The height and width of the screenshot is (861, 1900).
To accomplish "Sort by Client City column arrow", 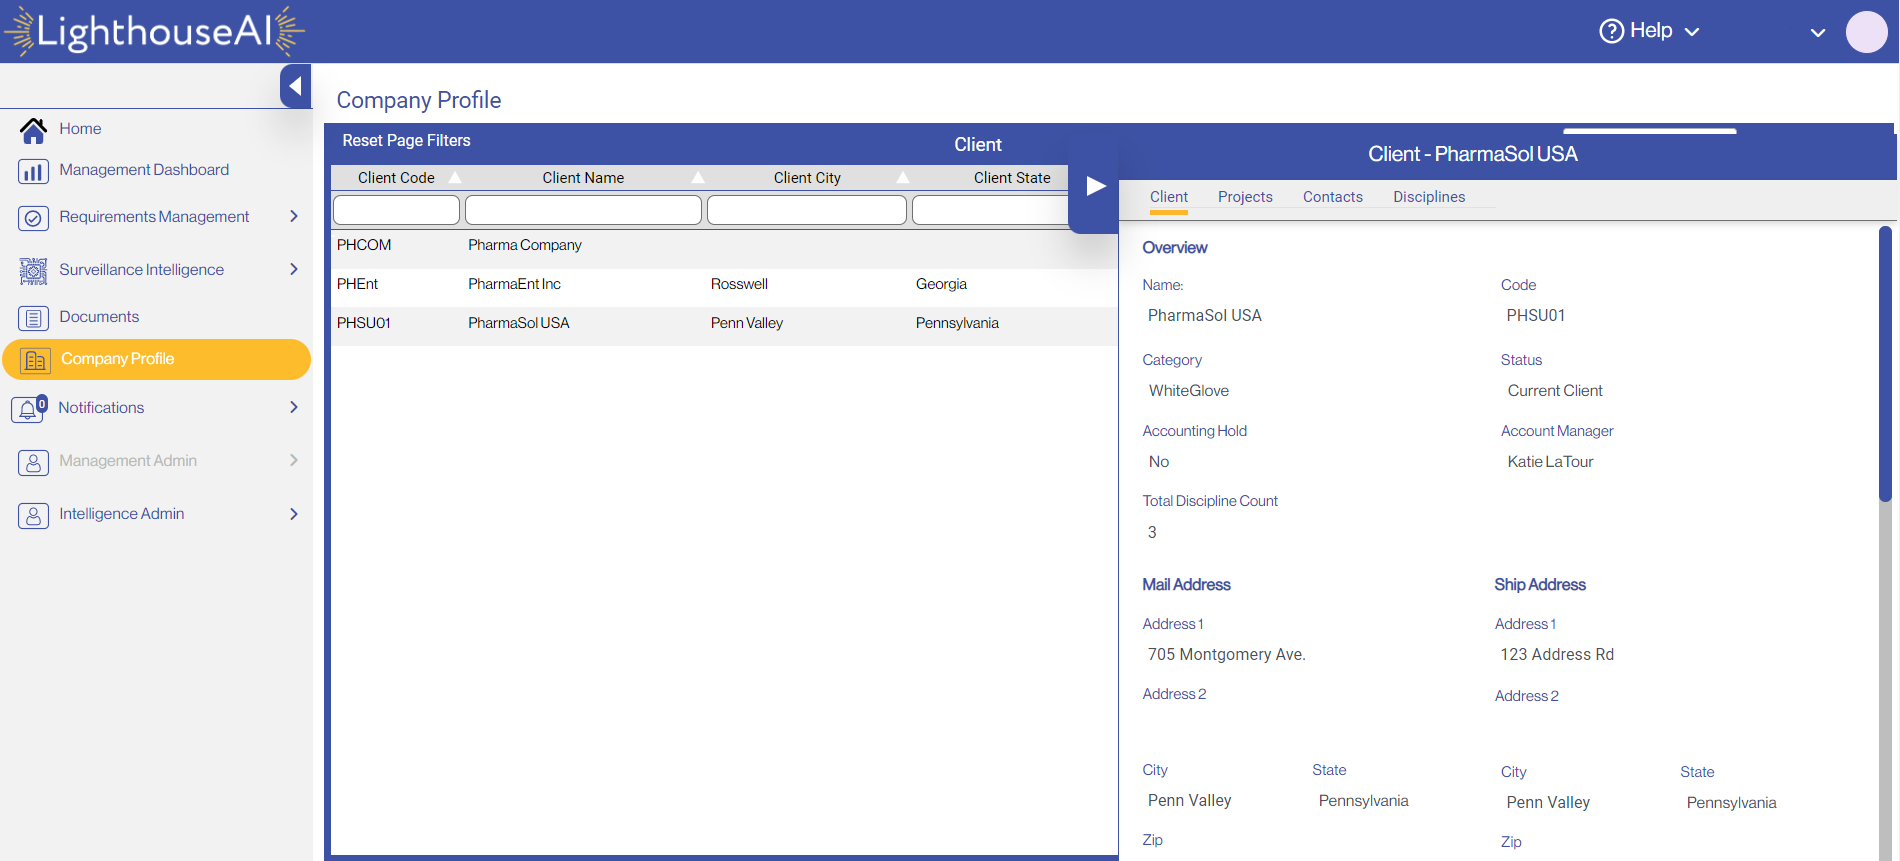I will click(x=903, y=177).
